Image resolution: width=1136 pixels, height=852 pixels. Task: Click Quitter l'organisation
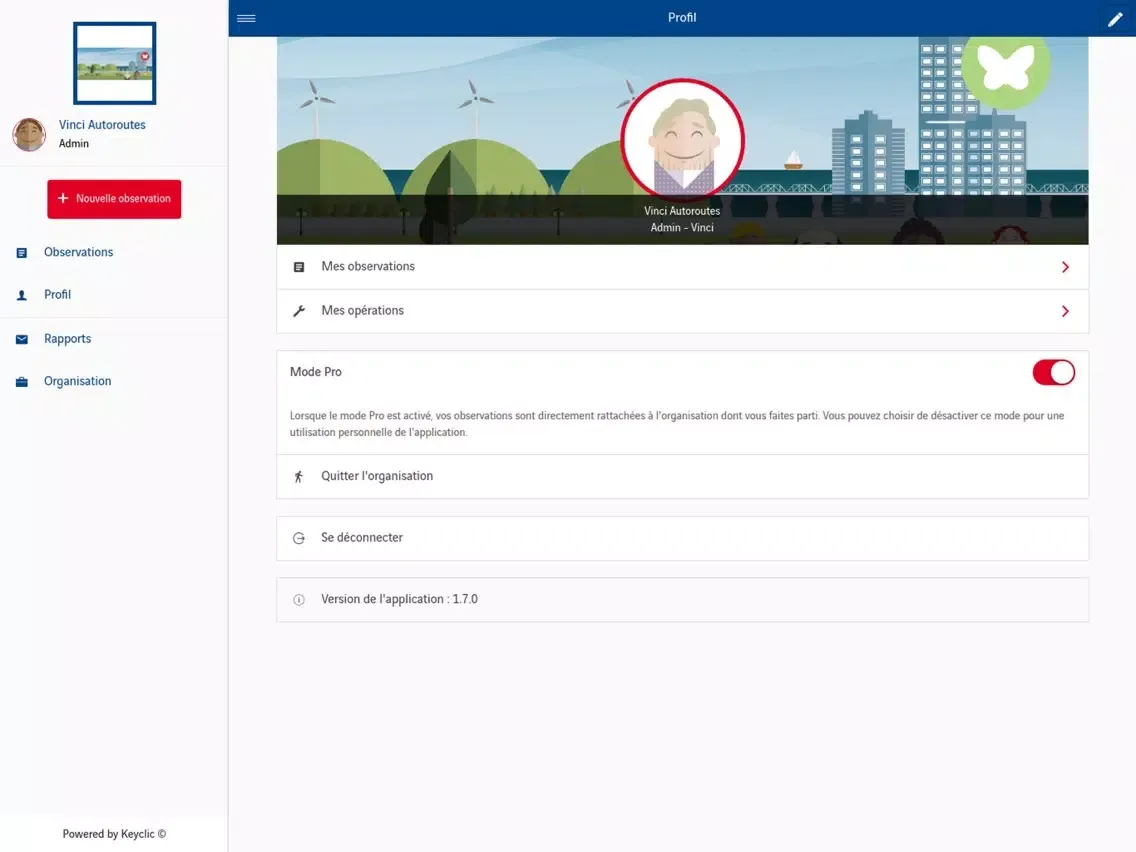[682, 477]
